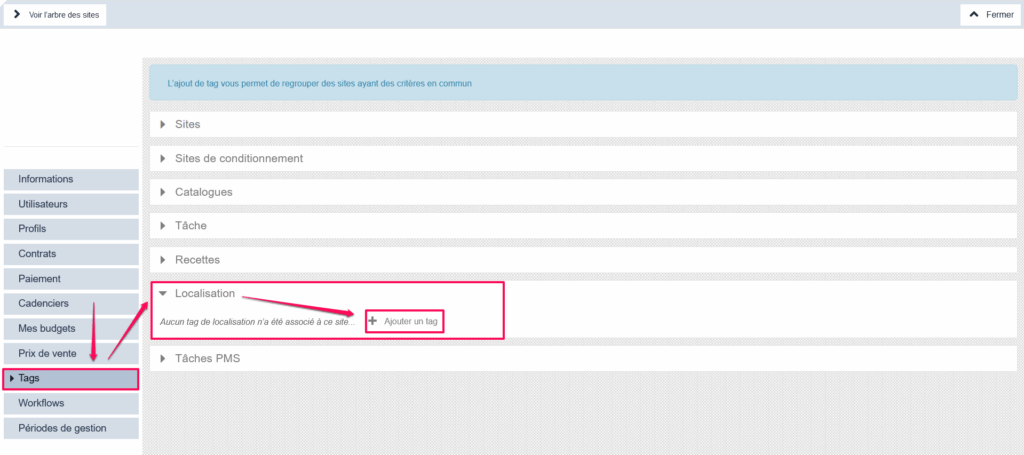Navigate to Paiement settings
Viewport: 1024px width, 455px height.
40,279
